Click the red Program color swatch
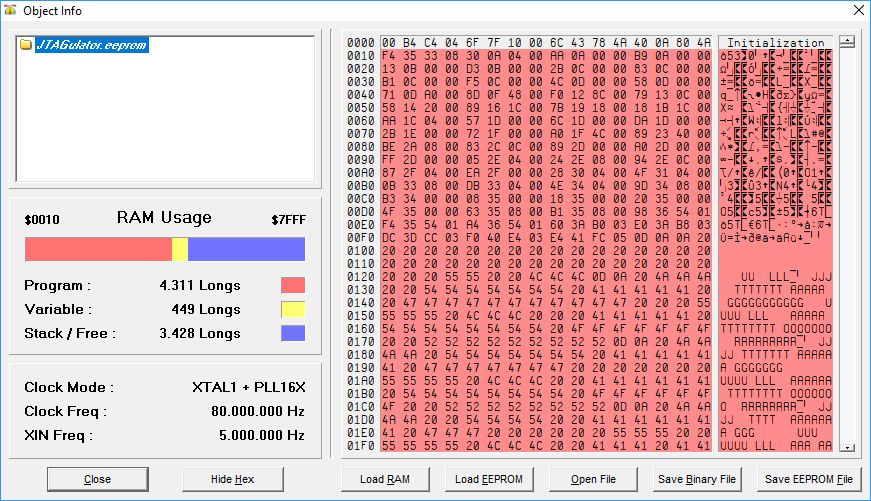871x501 pixels. tap(293, 285)
